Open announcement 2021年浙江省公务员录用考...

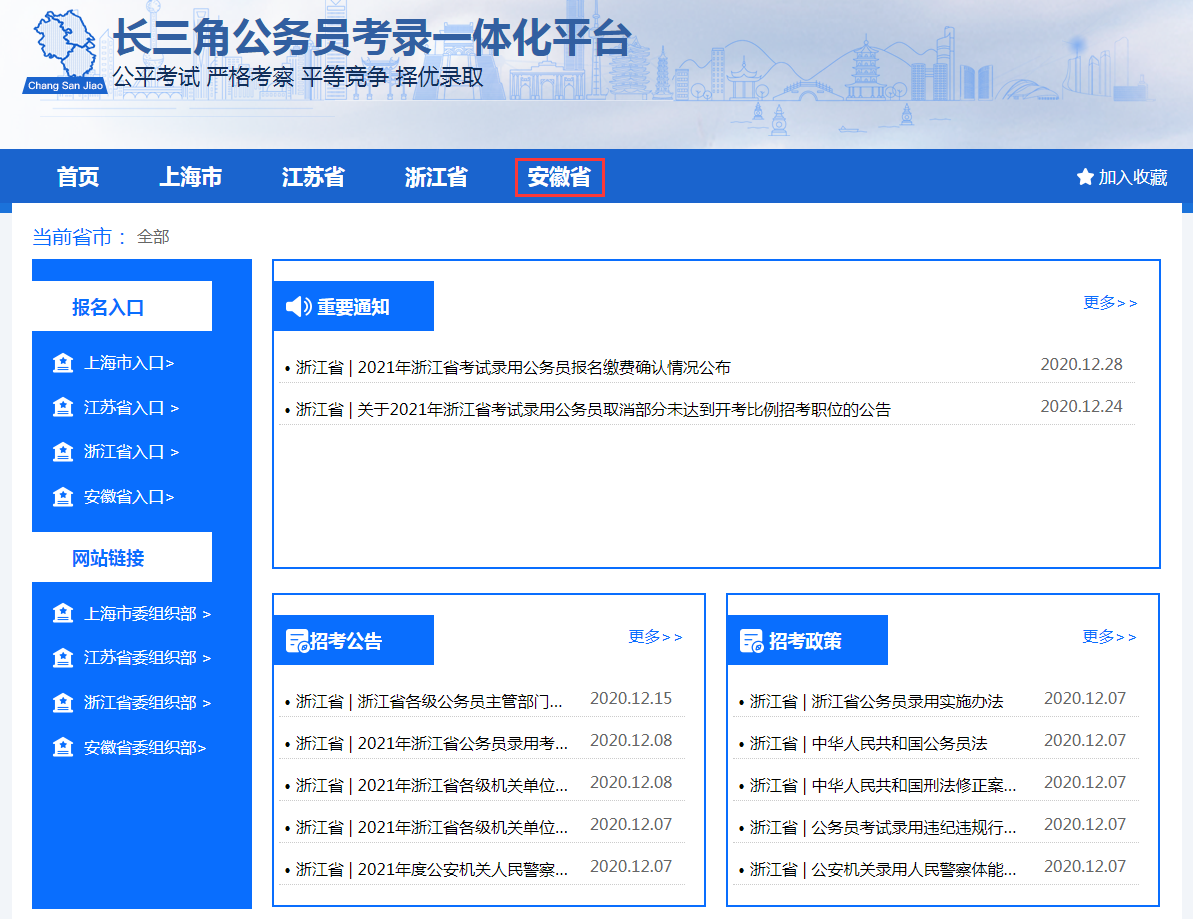point(431,743)
